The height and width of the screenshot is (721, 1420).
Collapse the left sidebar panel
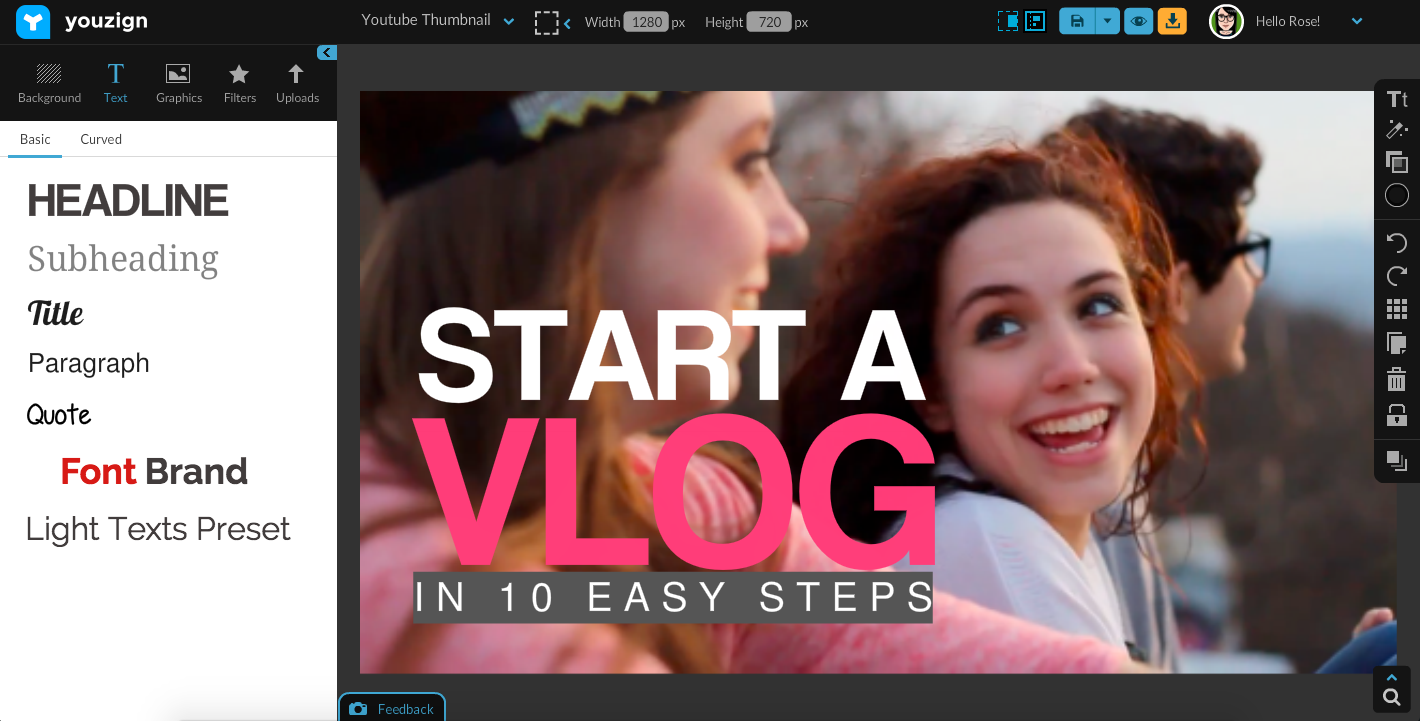(327, 53)
